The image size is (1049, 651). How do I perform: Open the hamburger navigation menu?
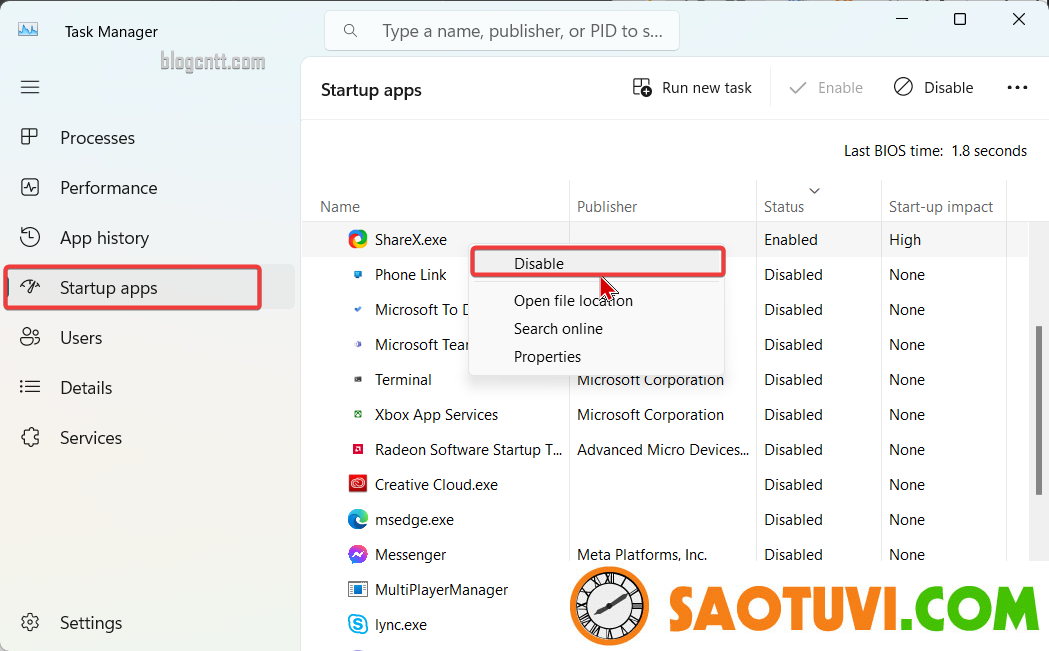click(29, 87)
